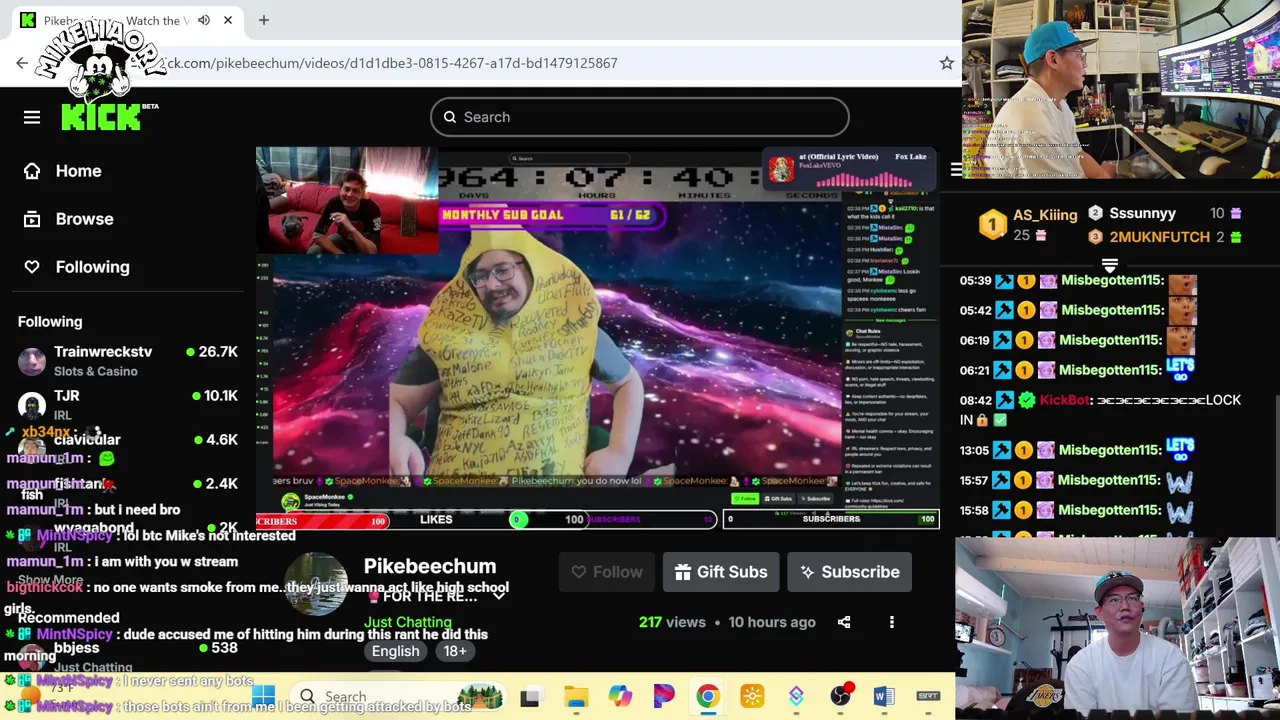Switch to Google Chrome in taskbar
This screenshot has height=720, width=1280.
708,696
